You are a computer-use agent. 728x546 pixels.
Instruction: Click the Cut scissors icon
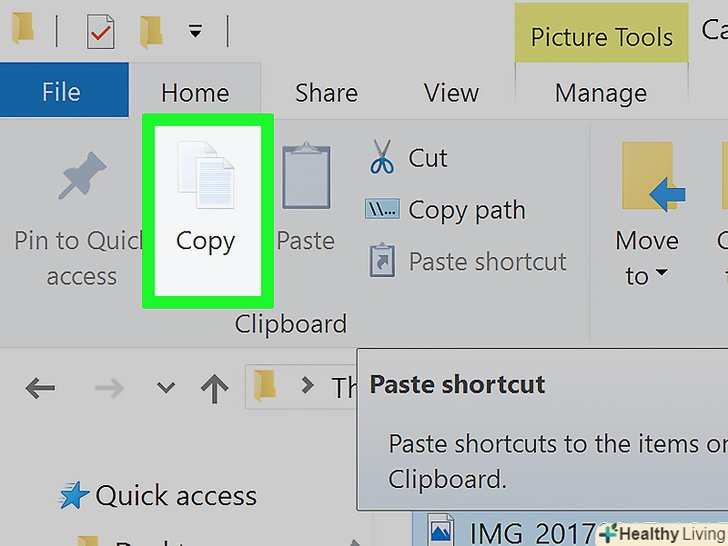point(382,158)
